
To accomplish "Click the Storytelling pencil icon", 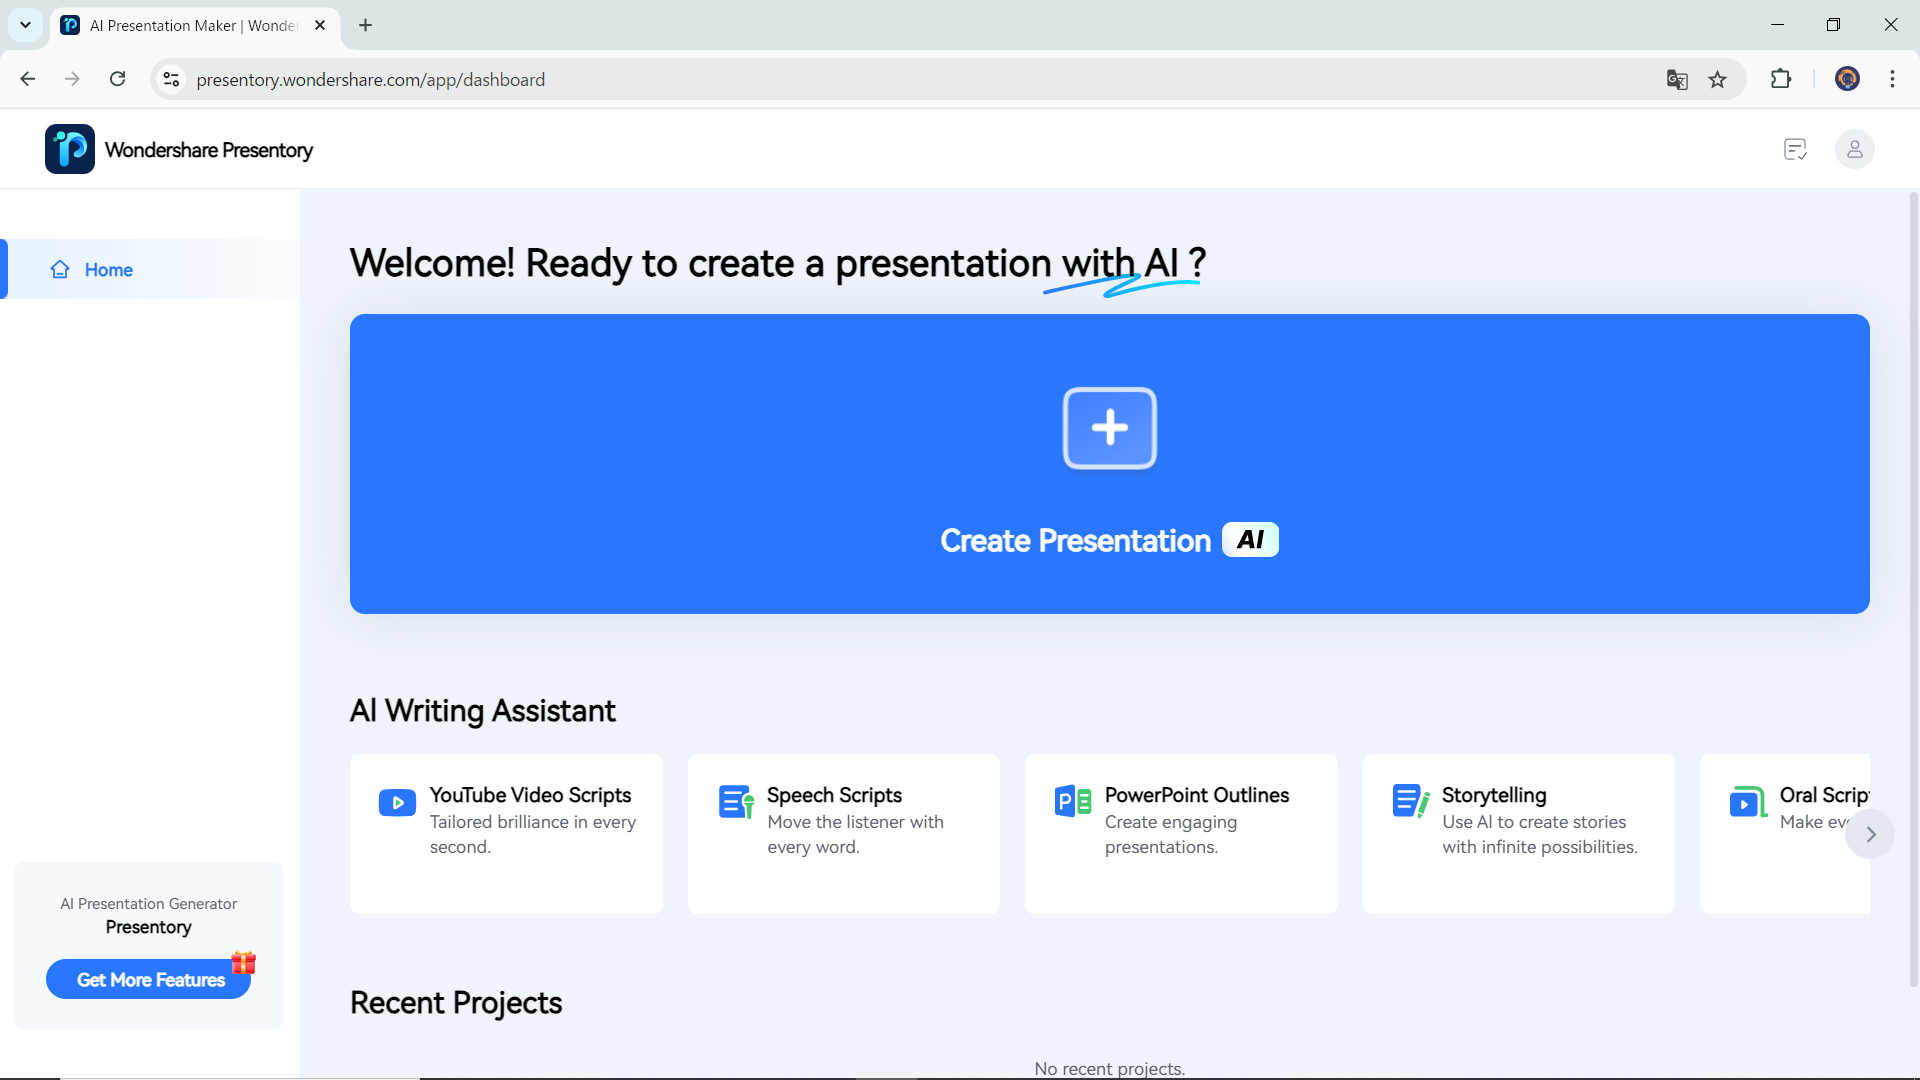I will [1411, 801].
